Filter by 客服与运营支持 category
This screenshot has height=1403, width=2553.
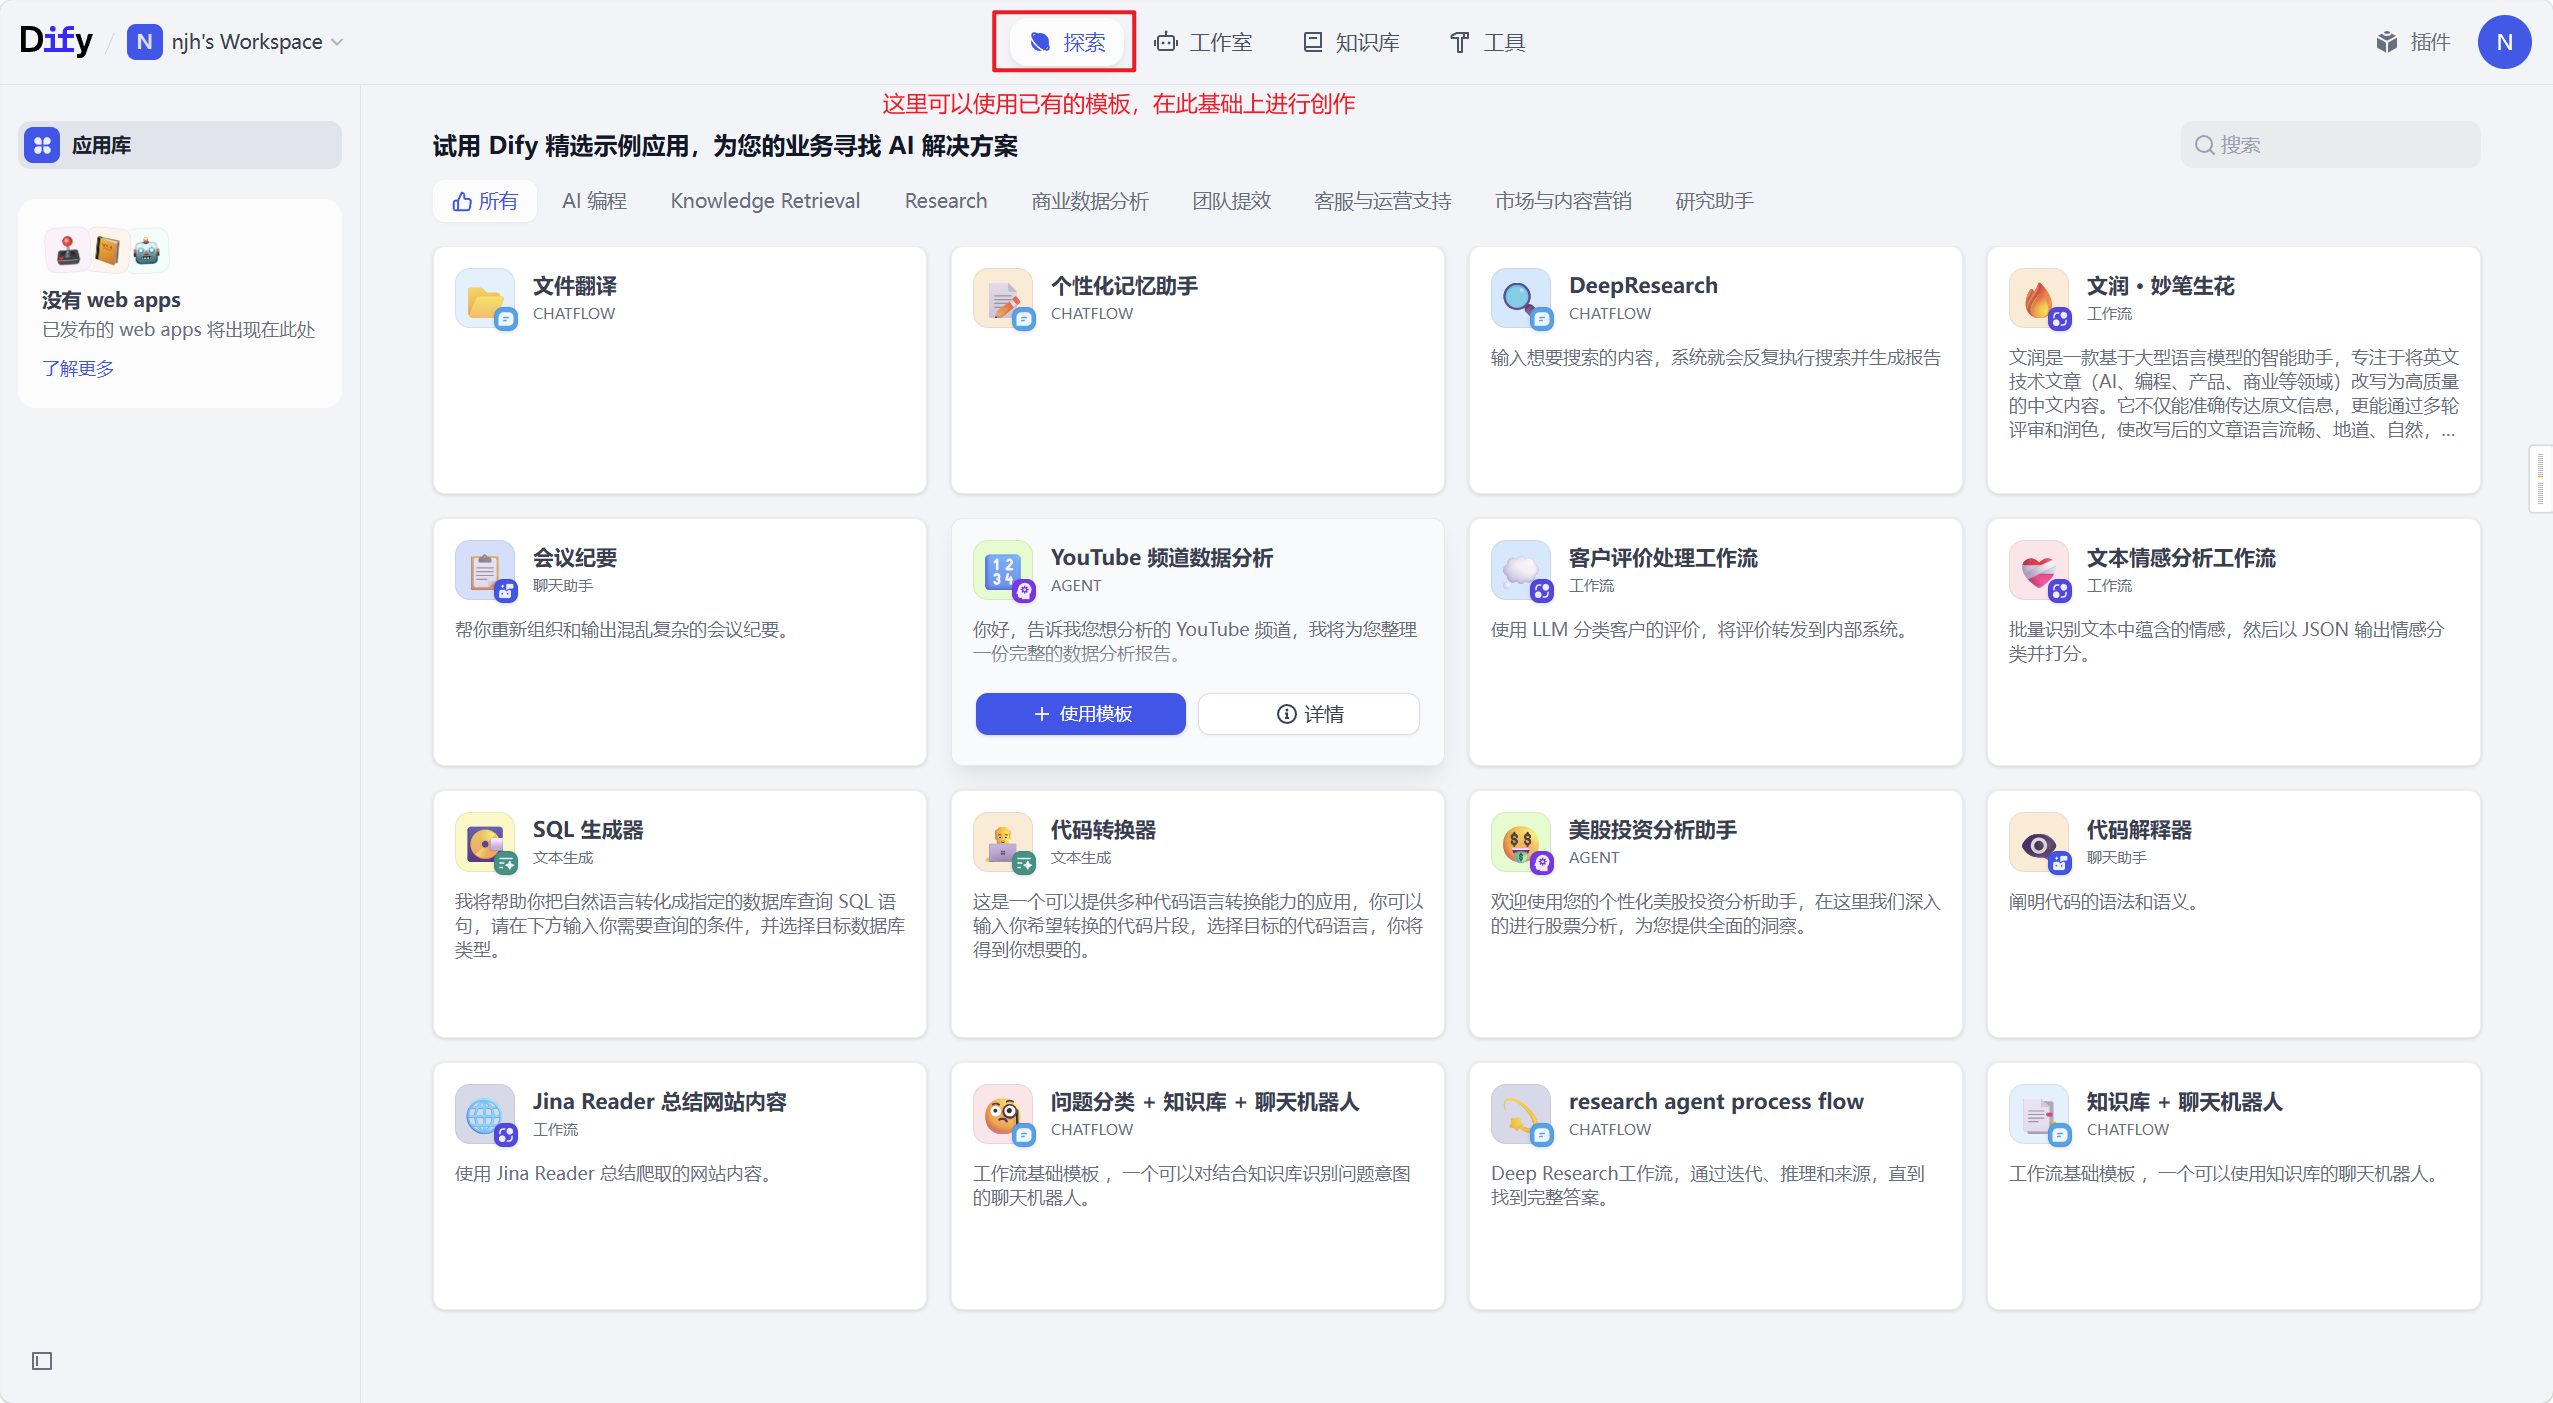(1383, 201)
